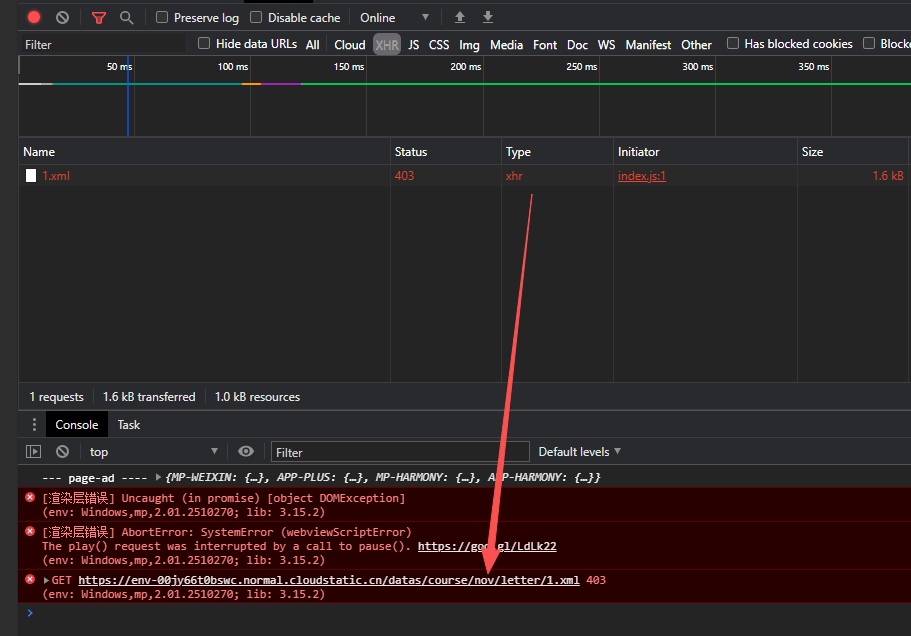The width and height of the screenshot is (911, 636).
Task: Clear the network log
Action: [x=62, y=18]
